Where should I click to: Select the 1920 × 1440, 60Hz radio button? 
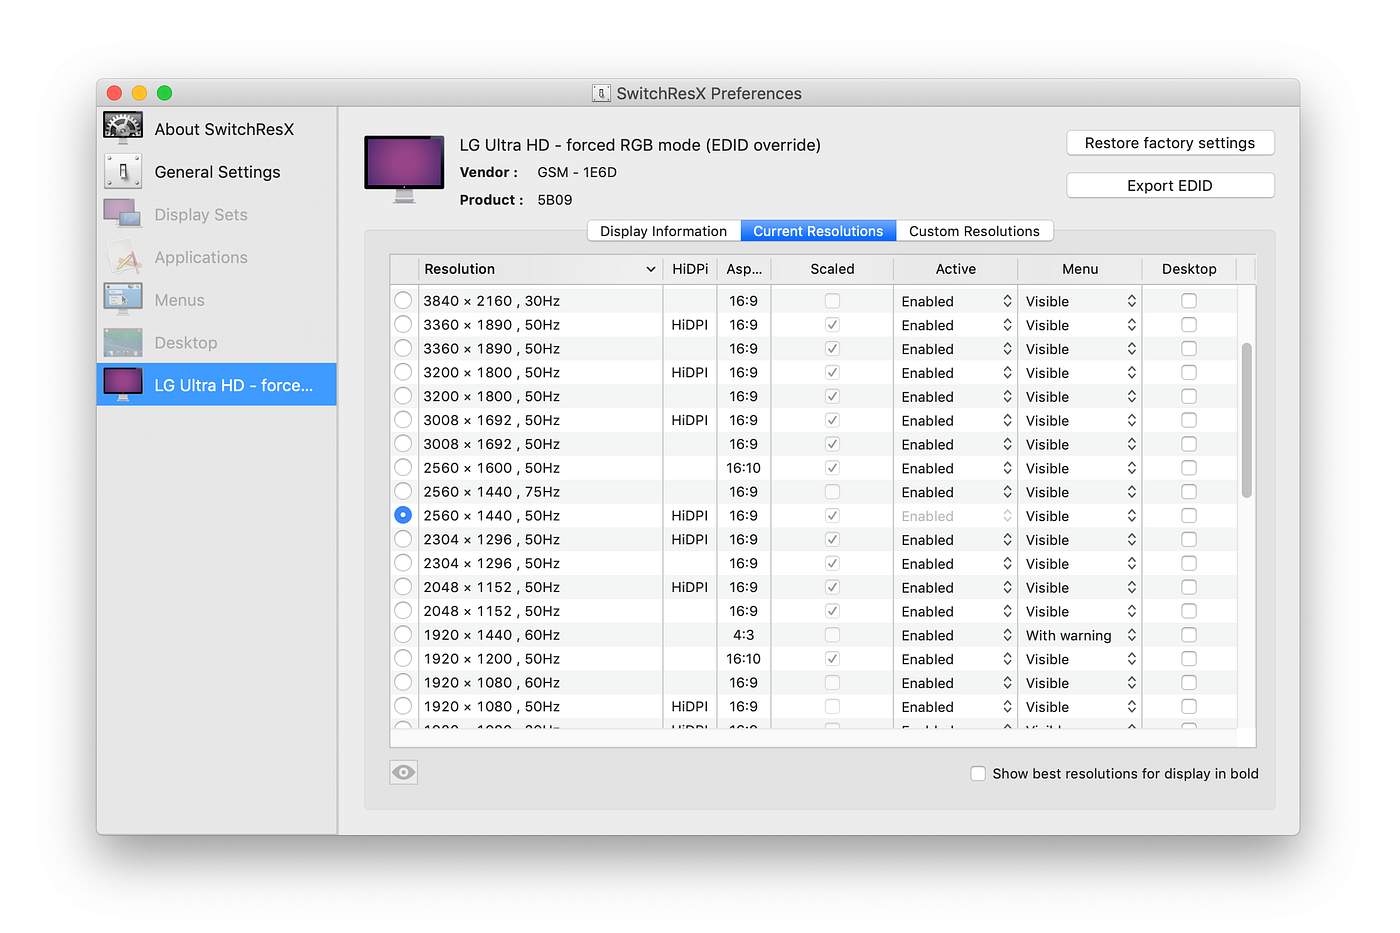click(403, 634)
